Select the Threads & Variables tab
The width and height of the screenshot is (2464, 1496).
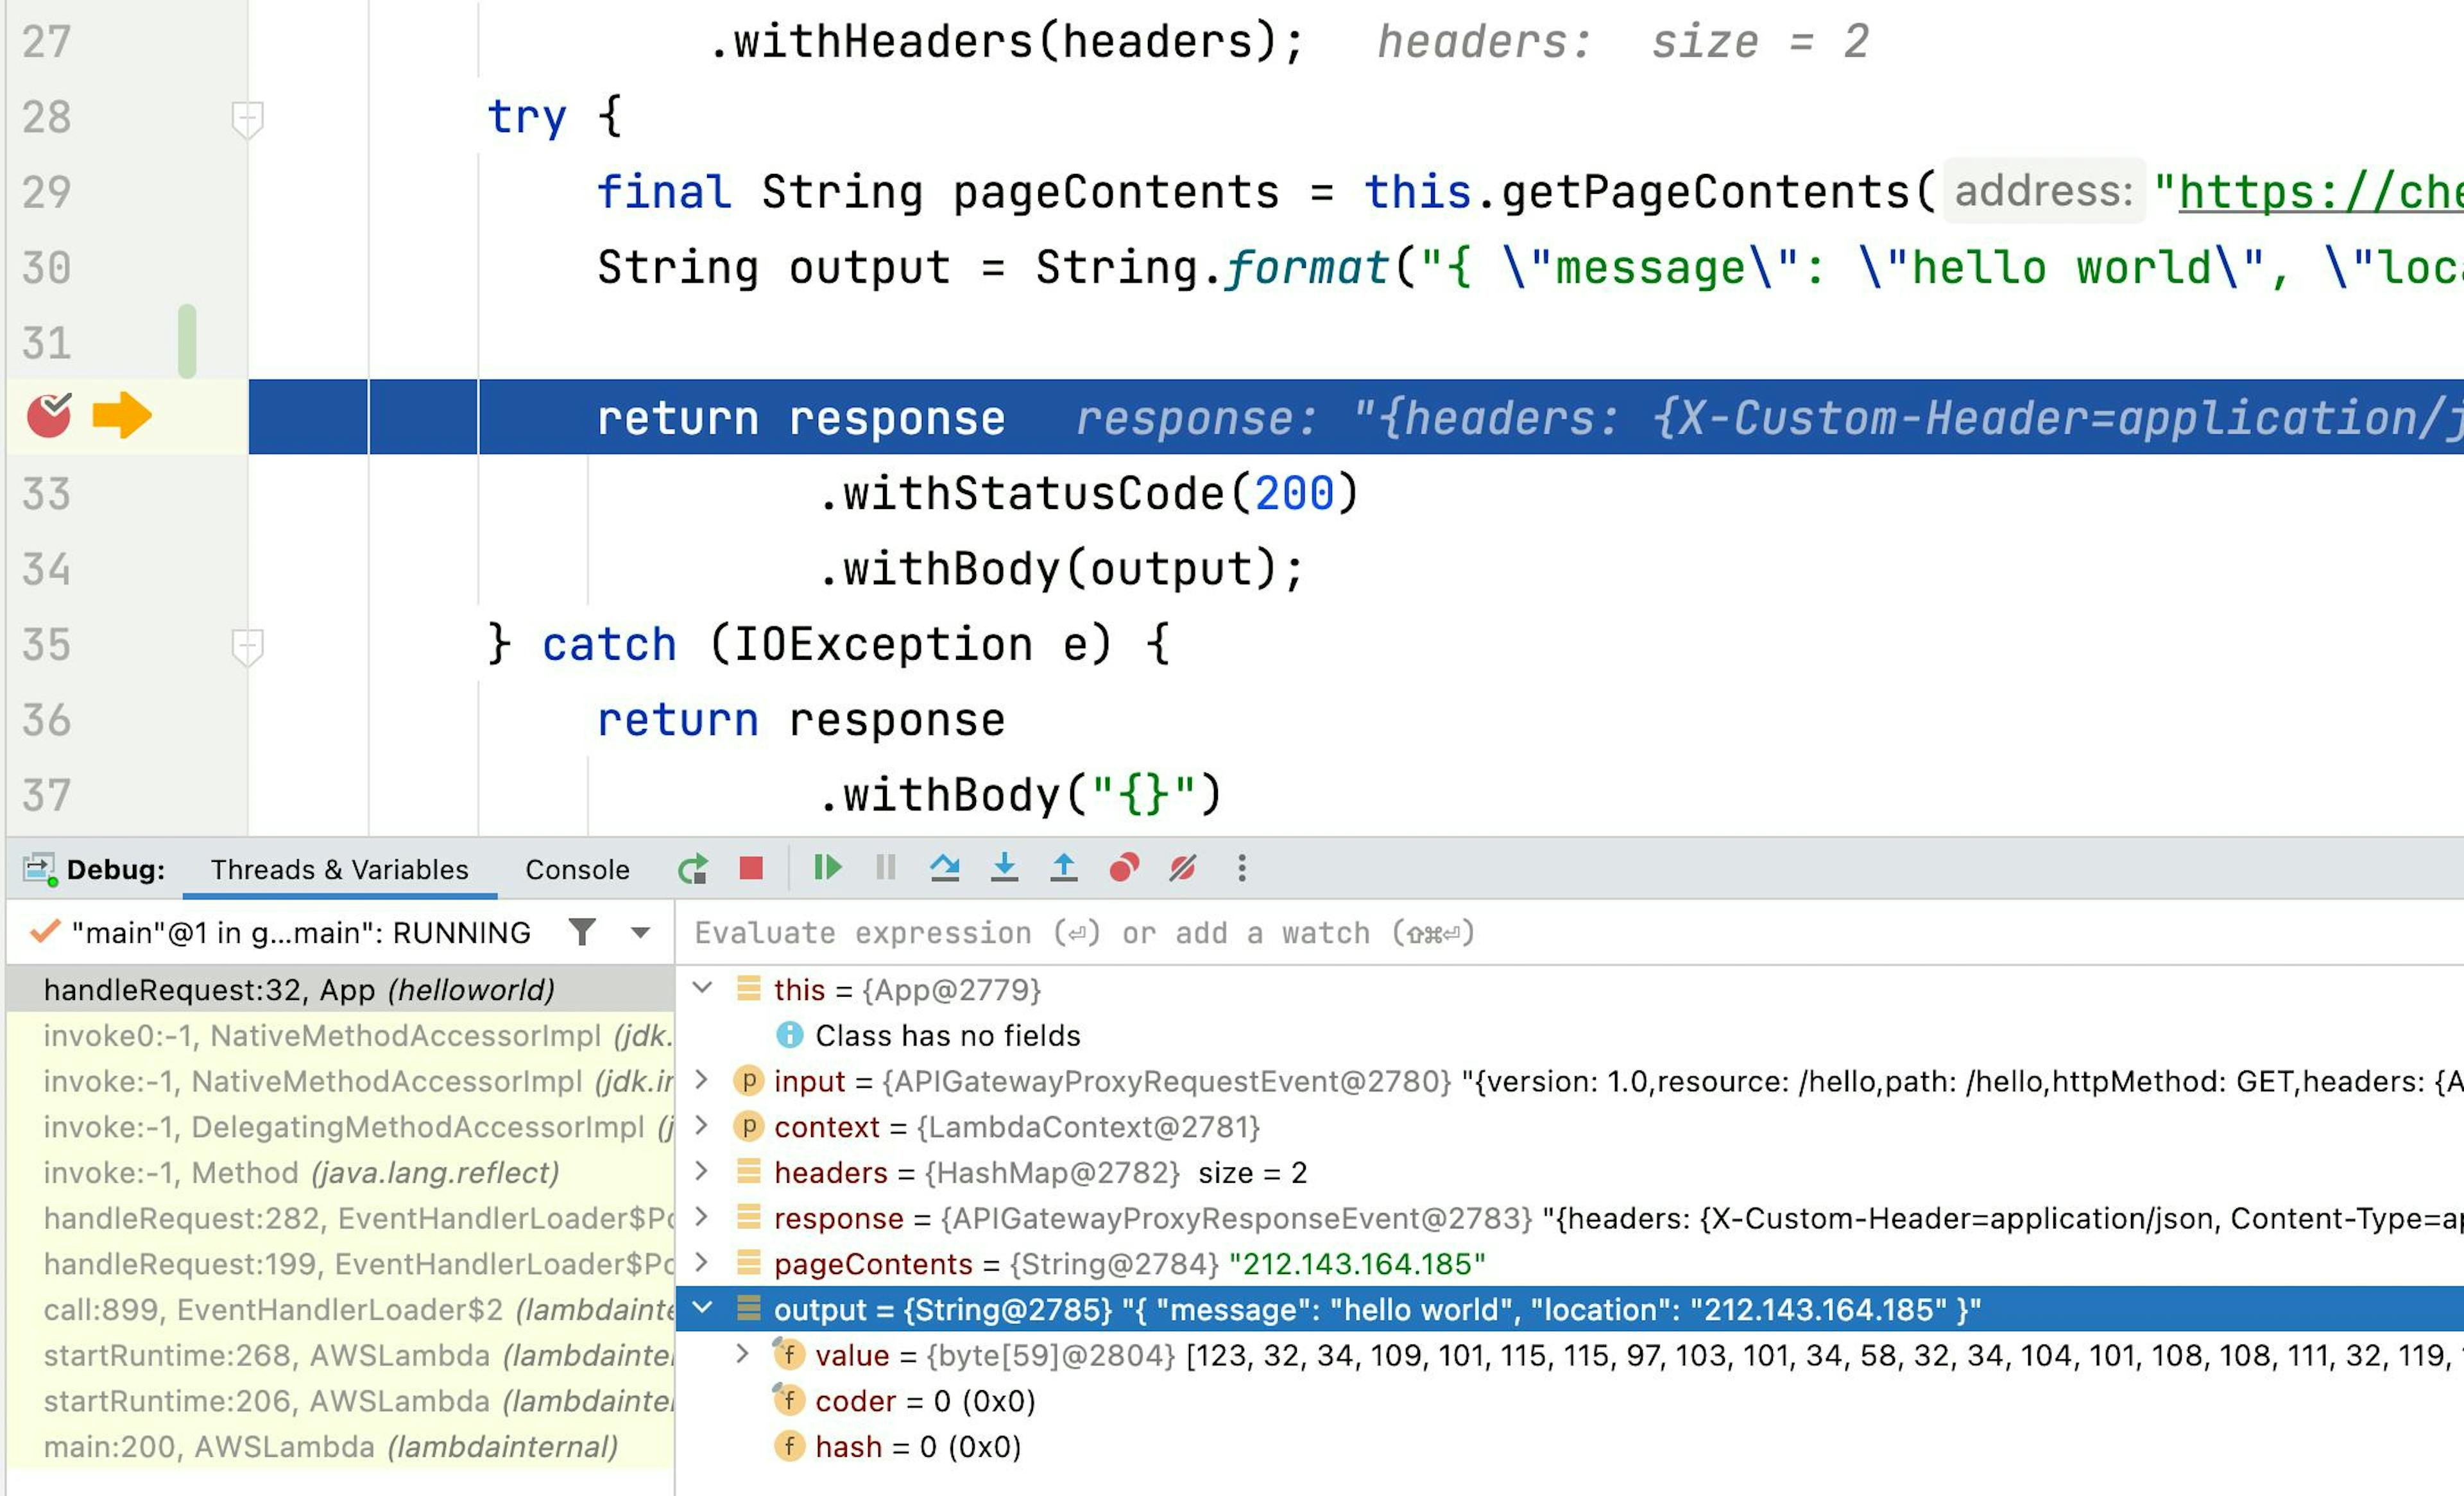click(x=339, y=869)
